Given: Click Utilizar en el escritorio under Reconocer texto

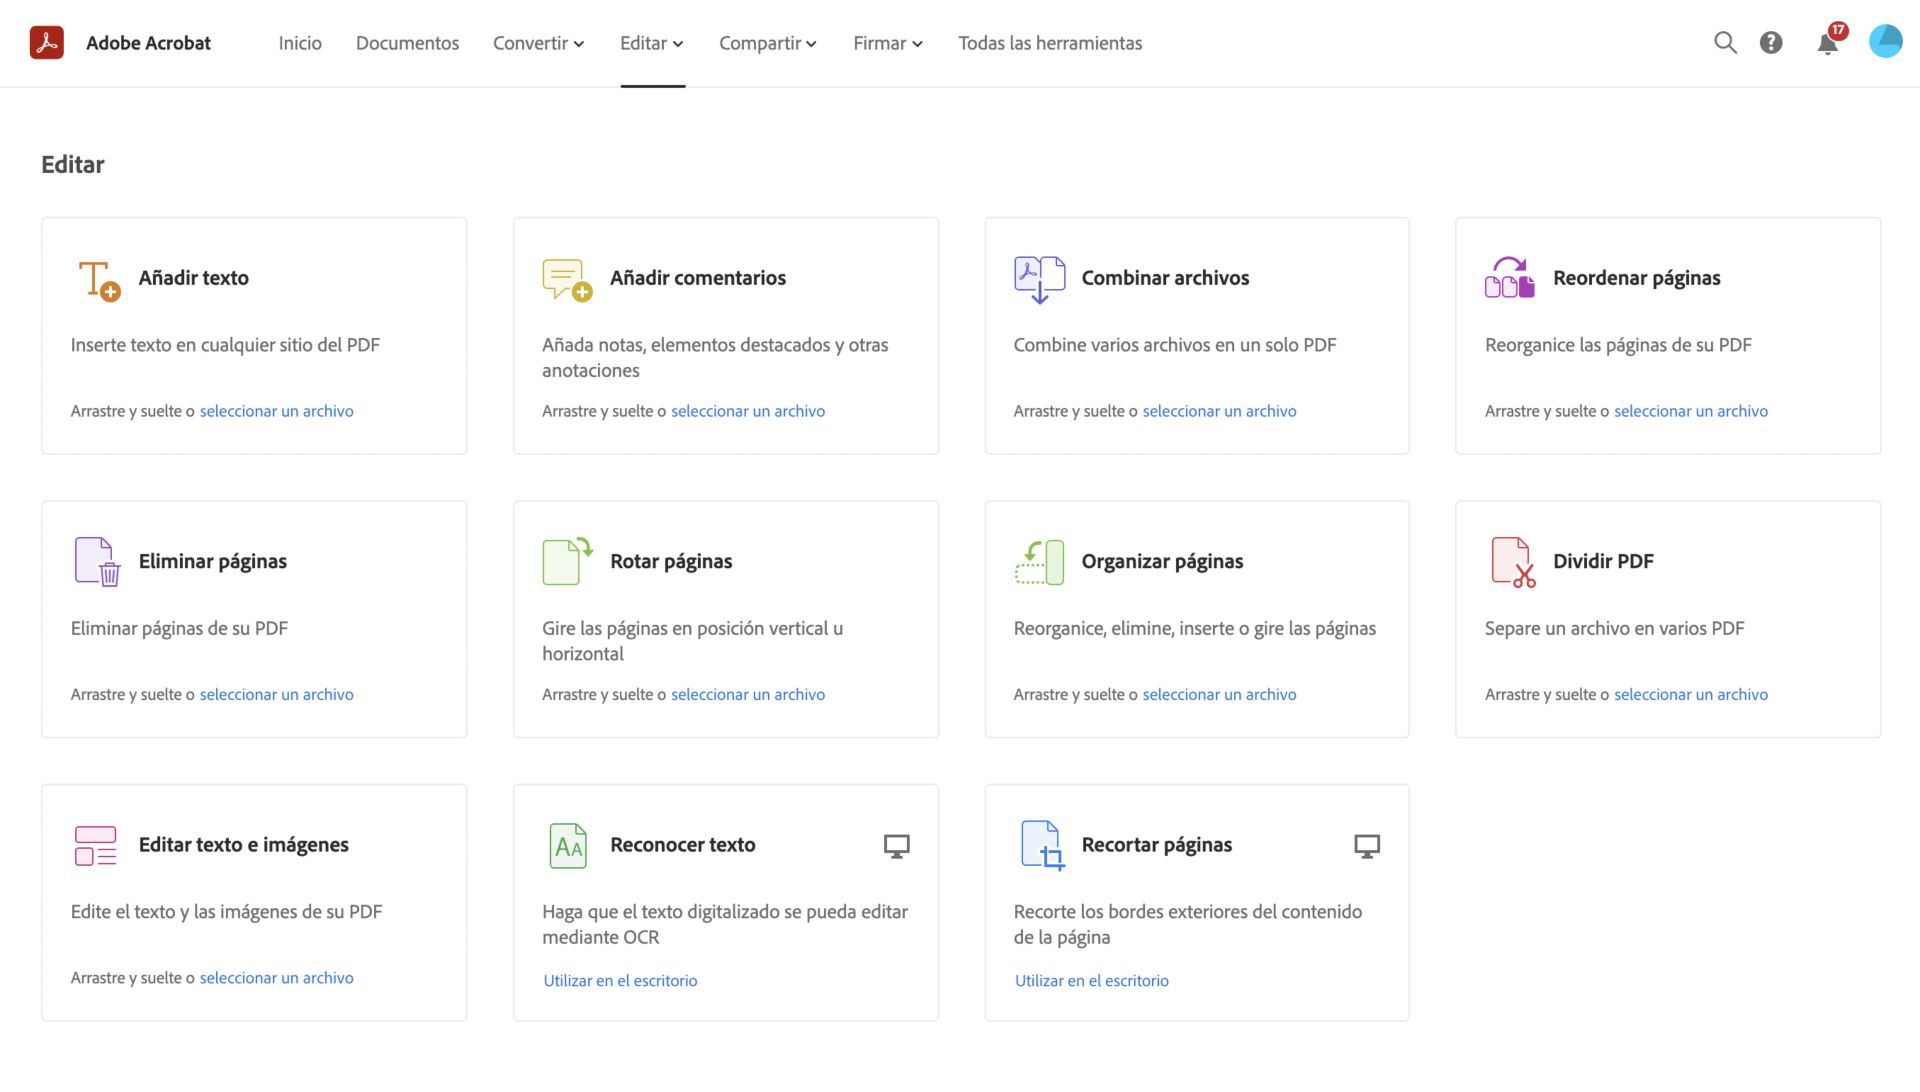Looking at the screenshot, I should coord(620,981).
